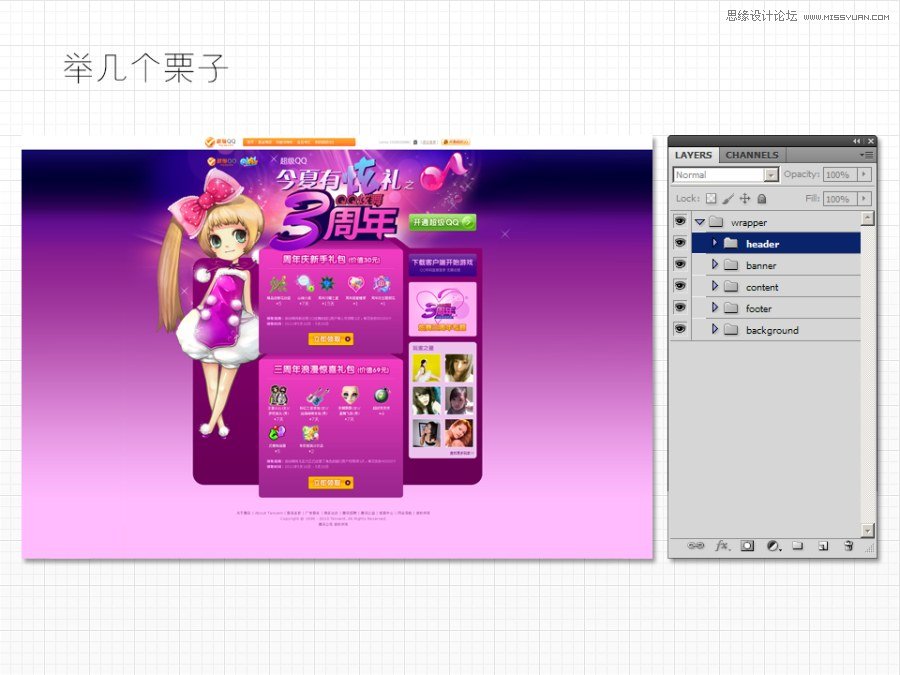Click the Fill value field

[839, 199]
